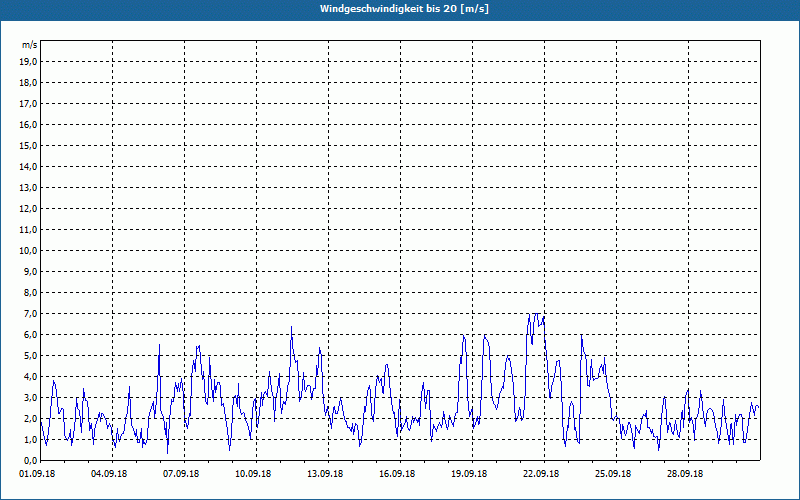
Task: Click the 2,0 y-axis label
Action: click(x=31, y=418)
